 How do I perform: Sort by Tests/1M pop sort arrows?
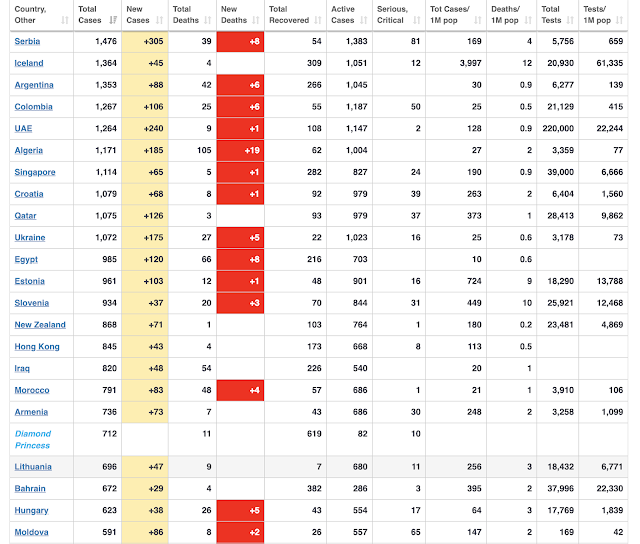(x=619, y=20)
